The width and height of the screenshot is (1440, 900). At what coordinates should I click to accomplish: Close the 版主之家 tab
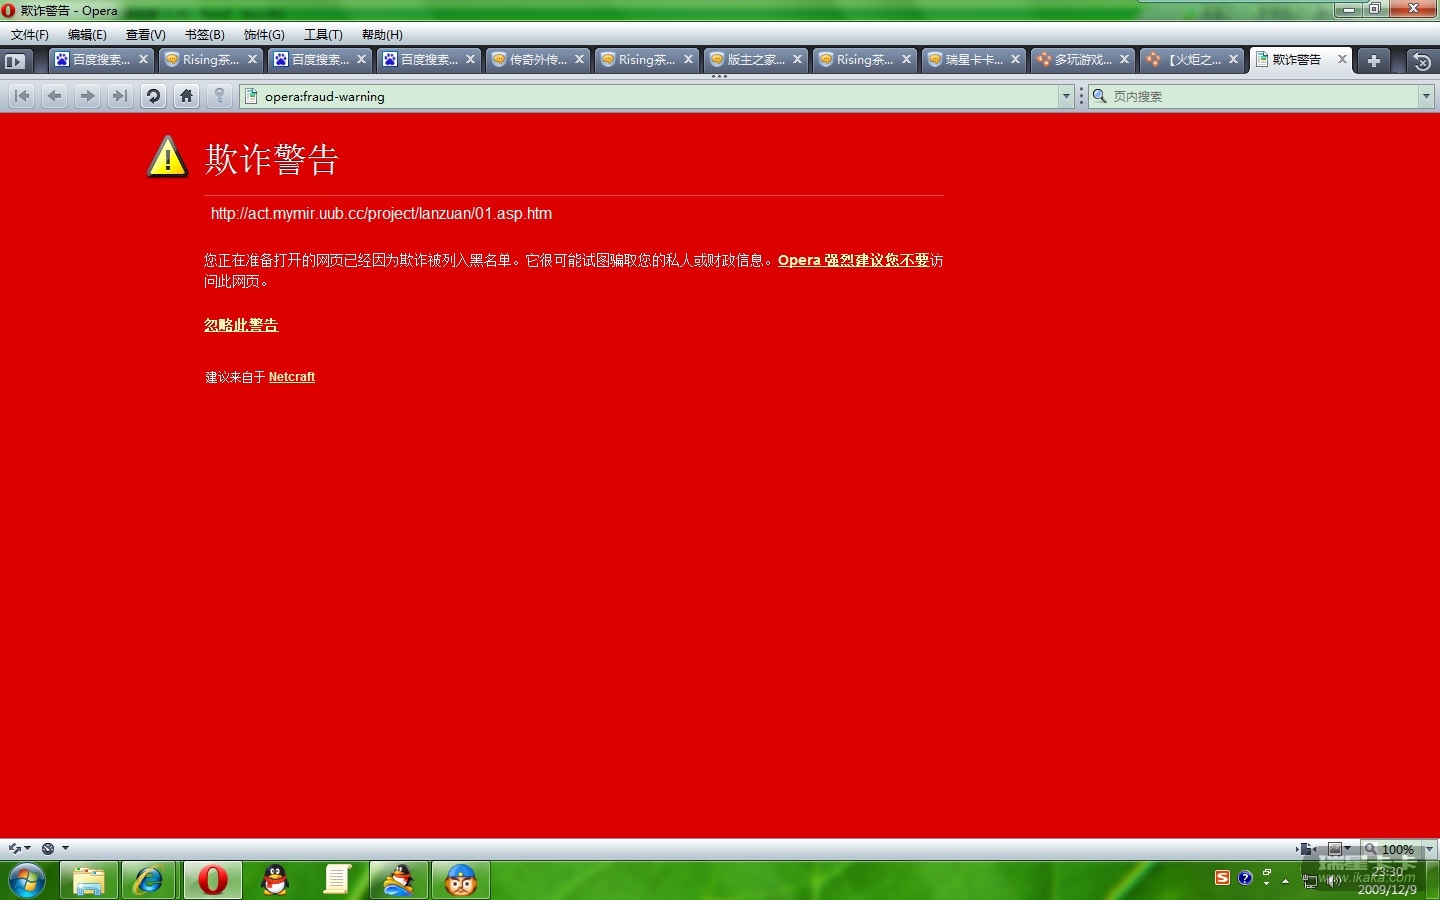point(797,60)
